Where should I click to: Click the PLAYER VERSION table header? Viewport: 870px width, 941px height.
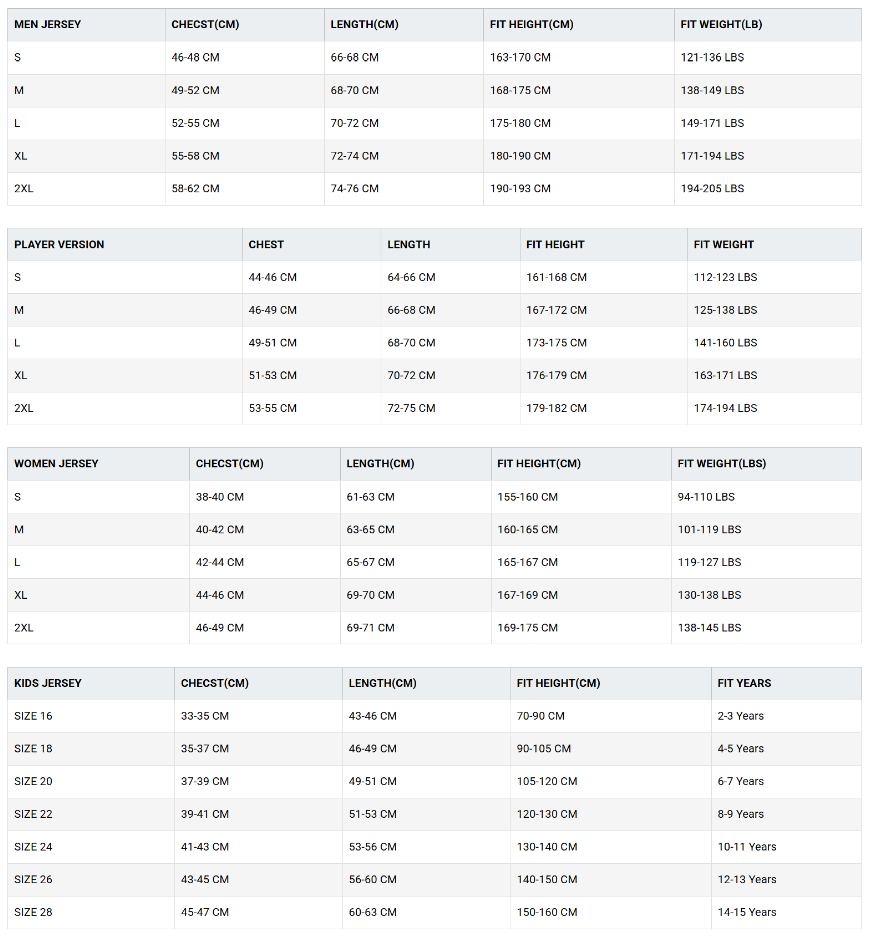[x=59, y=244]
